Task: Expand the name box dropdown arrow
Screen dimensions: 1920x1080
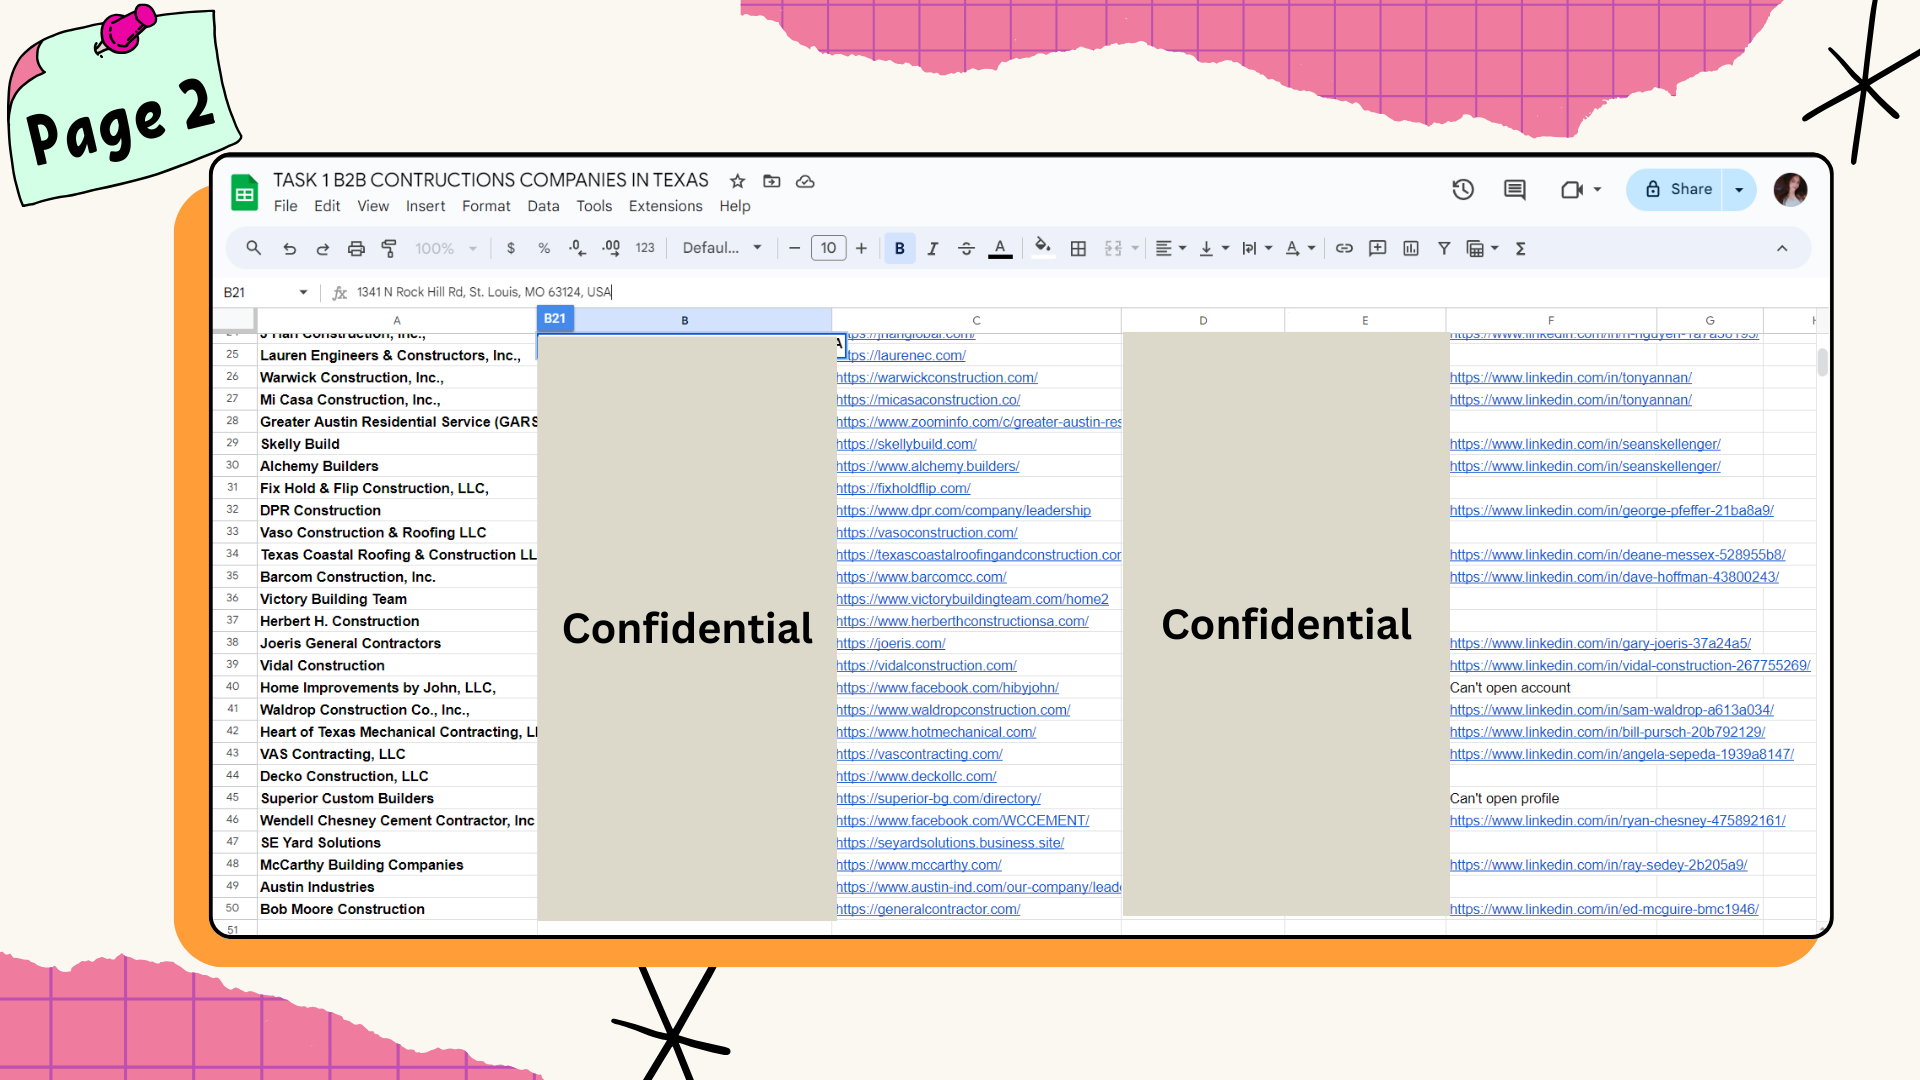Action: 303,292
